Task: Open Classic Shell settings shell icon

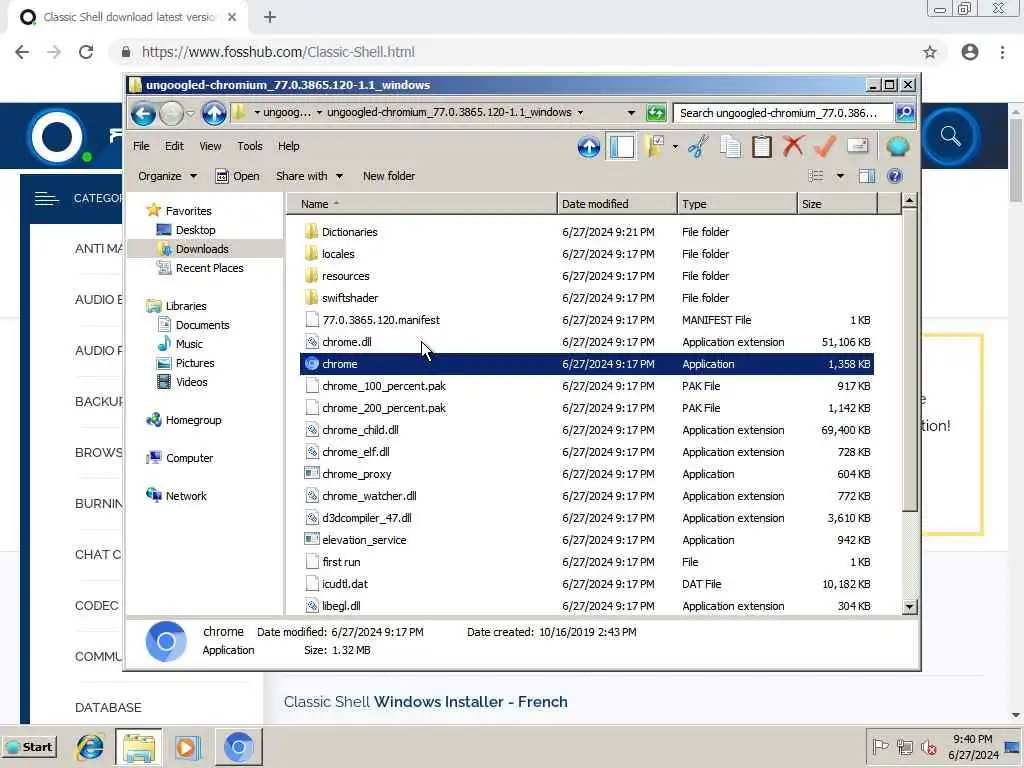Action: 898,146
